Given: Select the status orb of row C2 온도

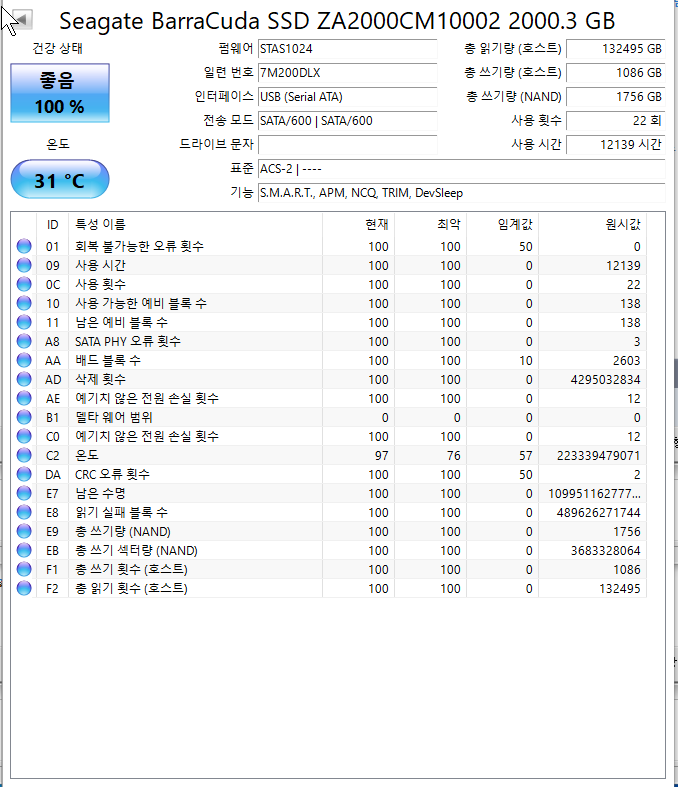Looking at the screenshot, I should [x=24, y=455].
